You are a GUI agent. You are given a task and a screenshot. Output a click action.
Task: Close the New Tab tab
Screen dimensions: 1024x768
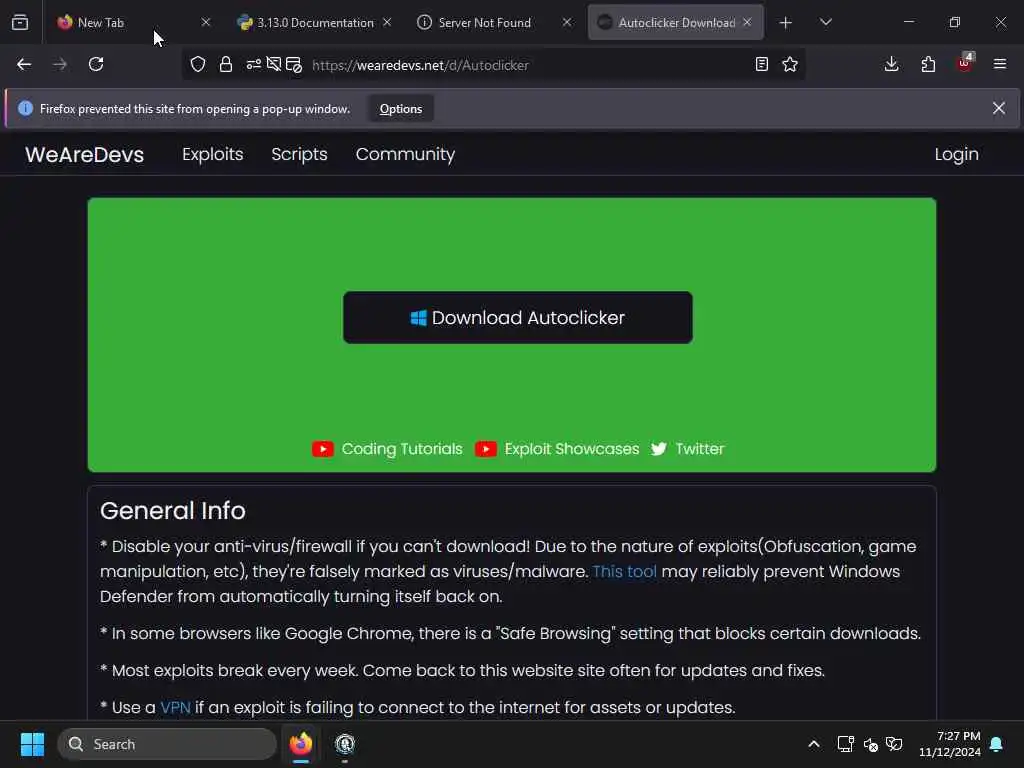pos(206,22)
